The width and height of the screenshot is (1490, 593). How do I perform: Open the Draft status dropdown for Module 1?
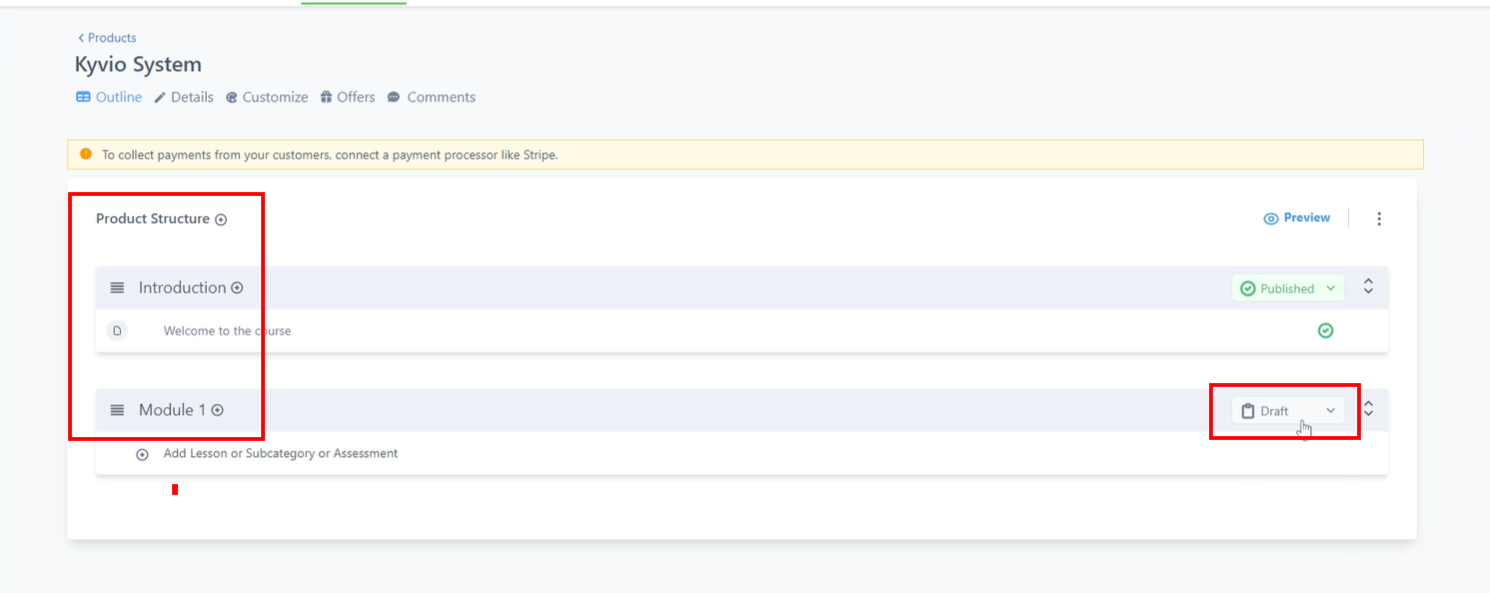pos(1288,411)
